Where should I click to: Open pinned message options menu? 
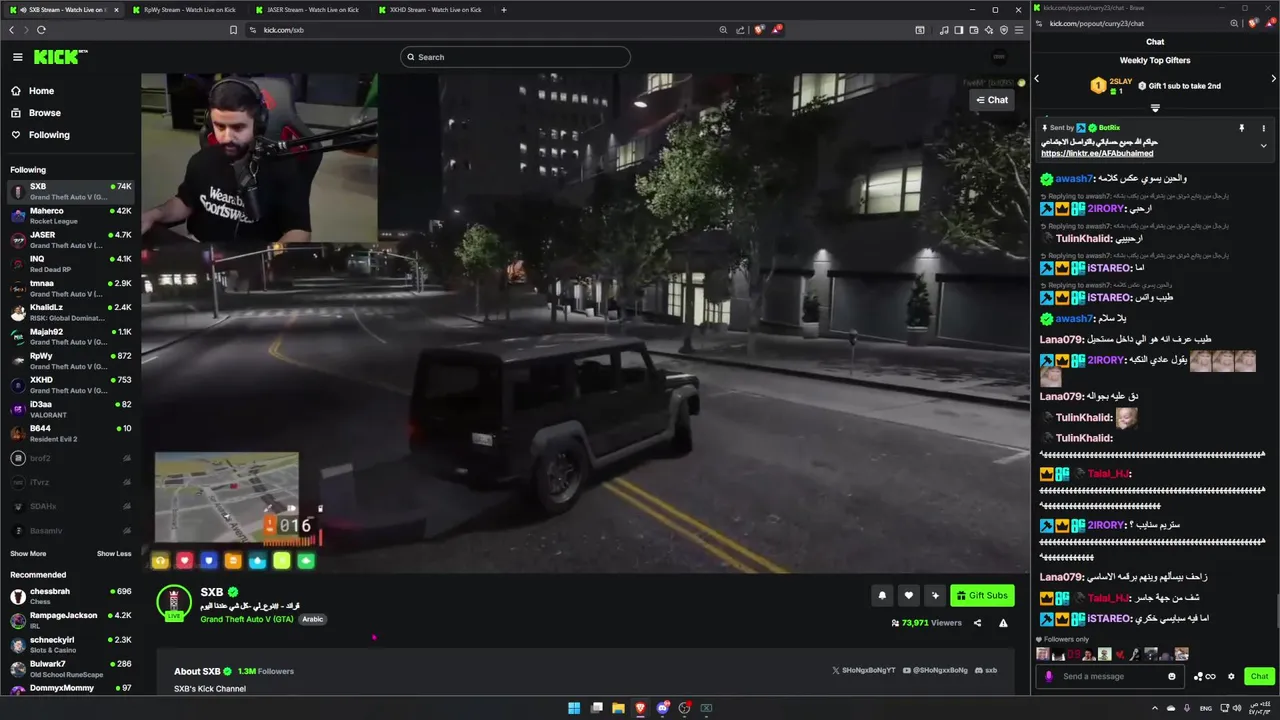tap(1263, 128)
